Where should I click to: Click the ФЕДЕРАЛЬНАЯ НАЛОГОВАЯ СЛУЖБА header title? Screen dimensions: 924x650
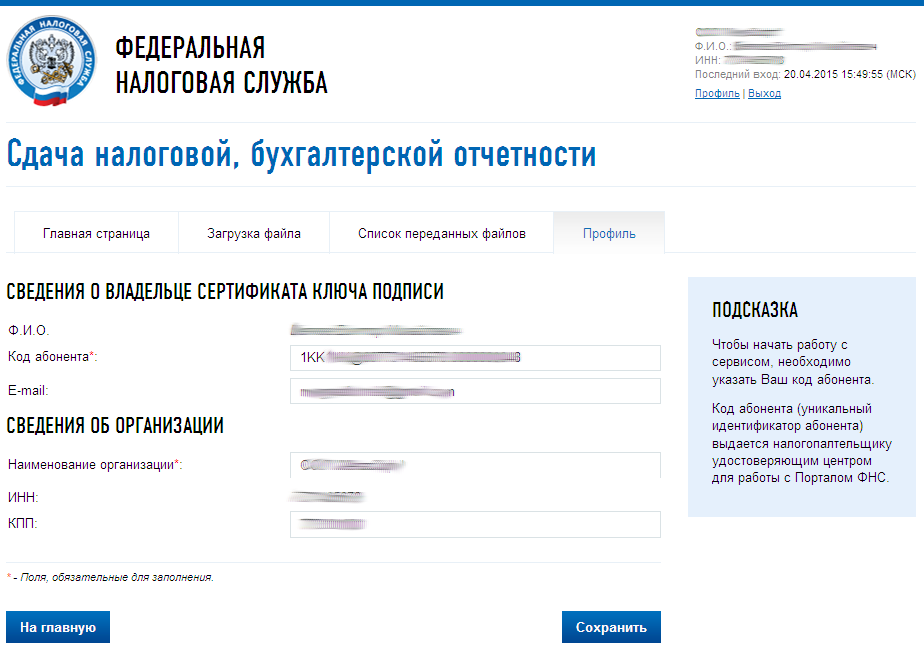click(221, 66)
